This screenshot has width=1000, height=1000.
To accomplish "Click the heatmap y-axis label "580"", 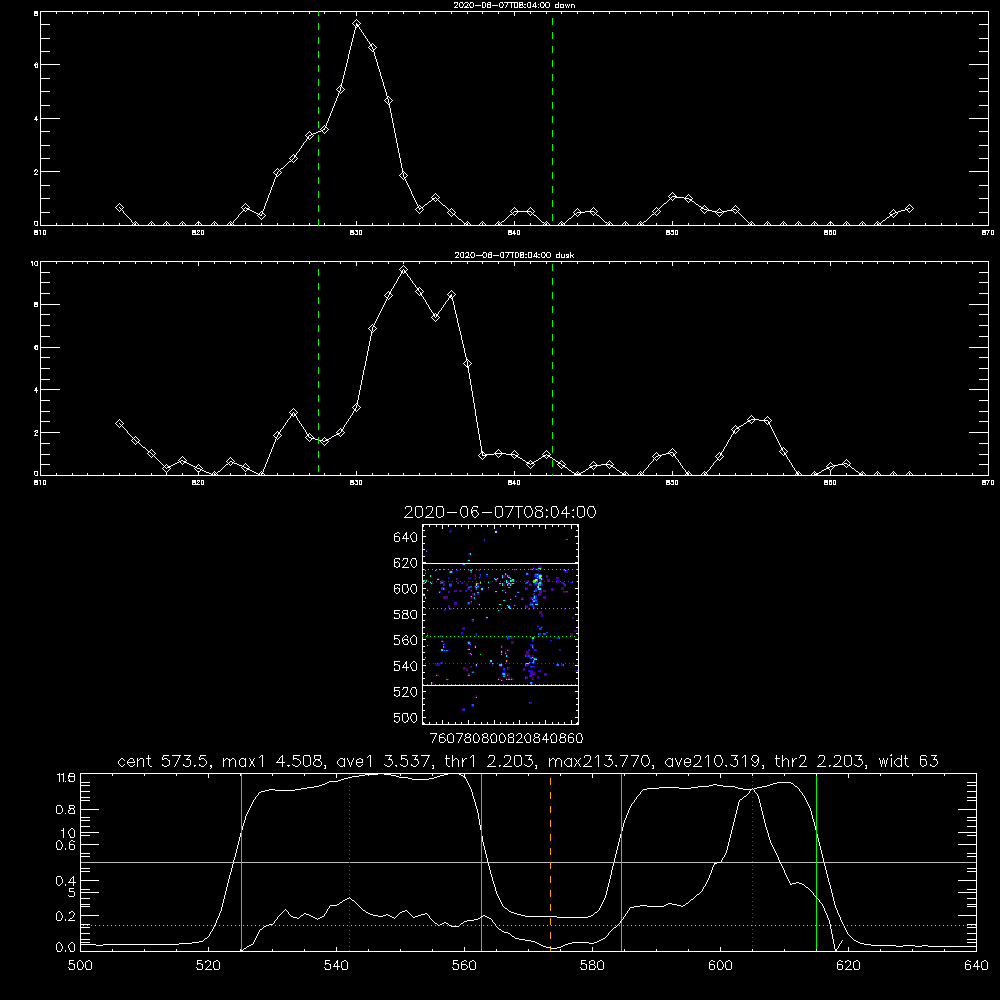I will (406, 615).
